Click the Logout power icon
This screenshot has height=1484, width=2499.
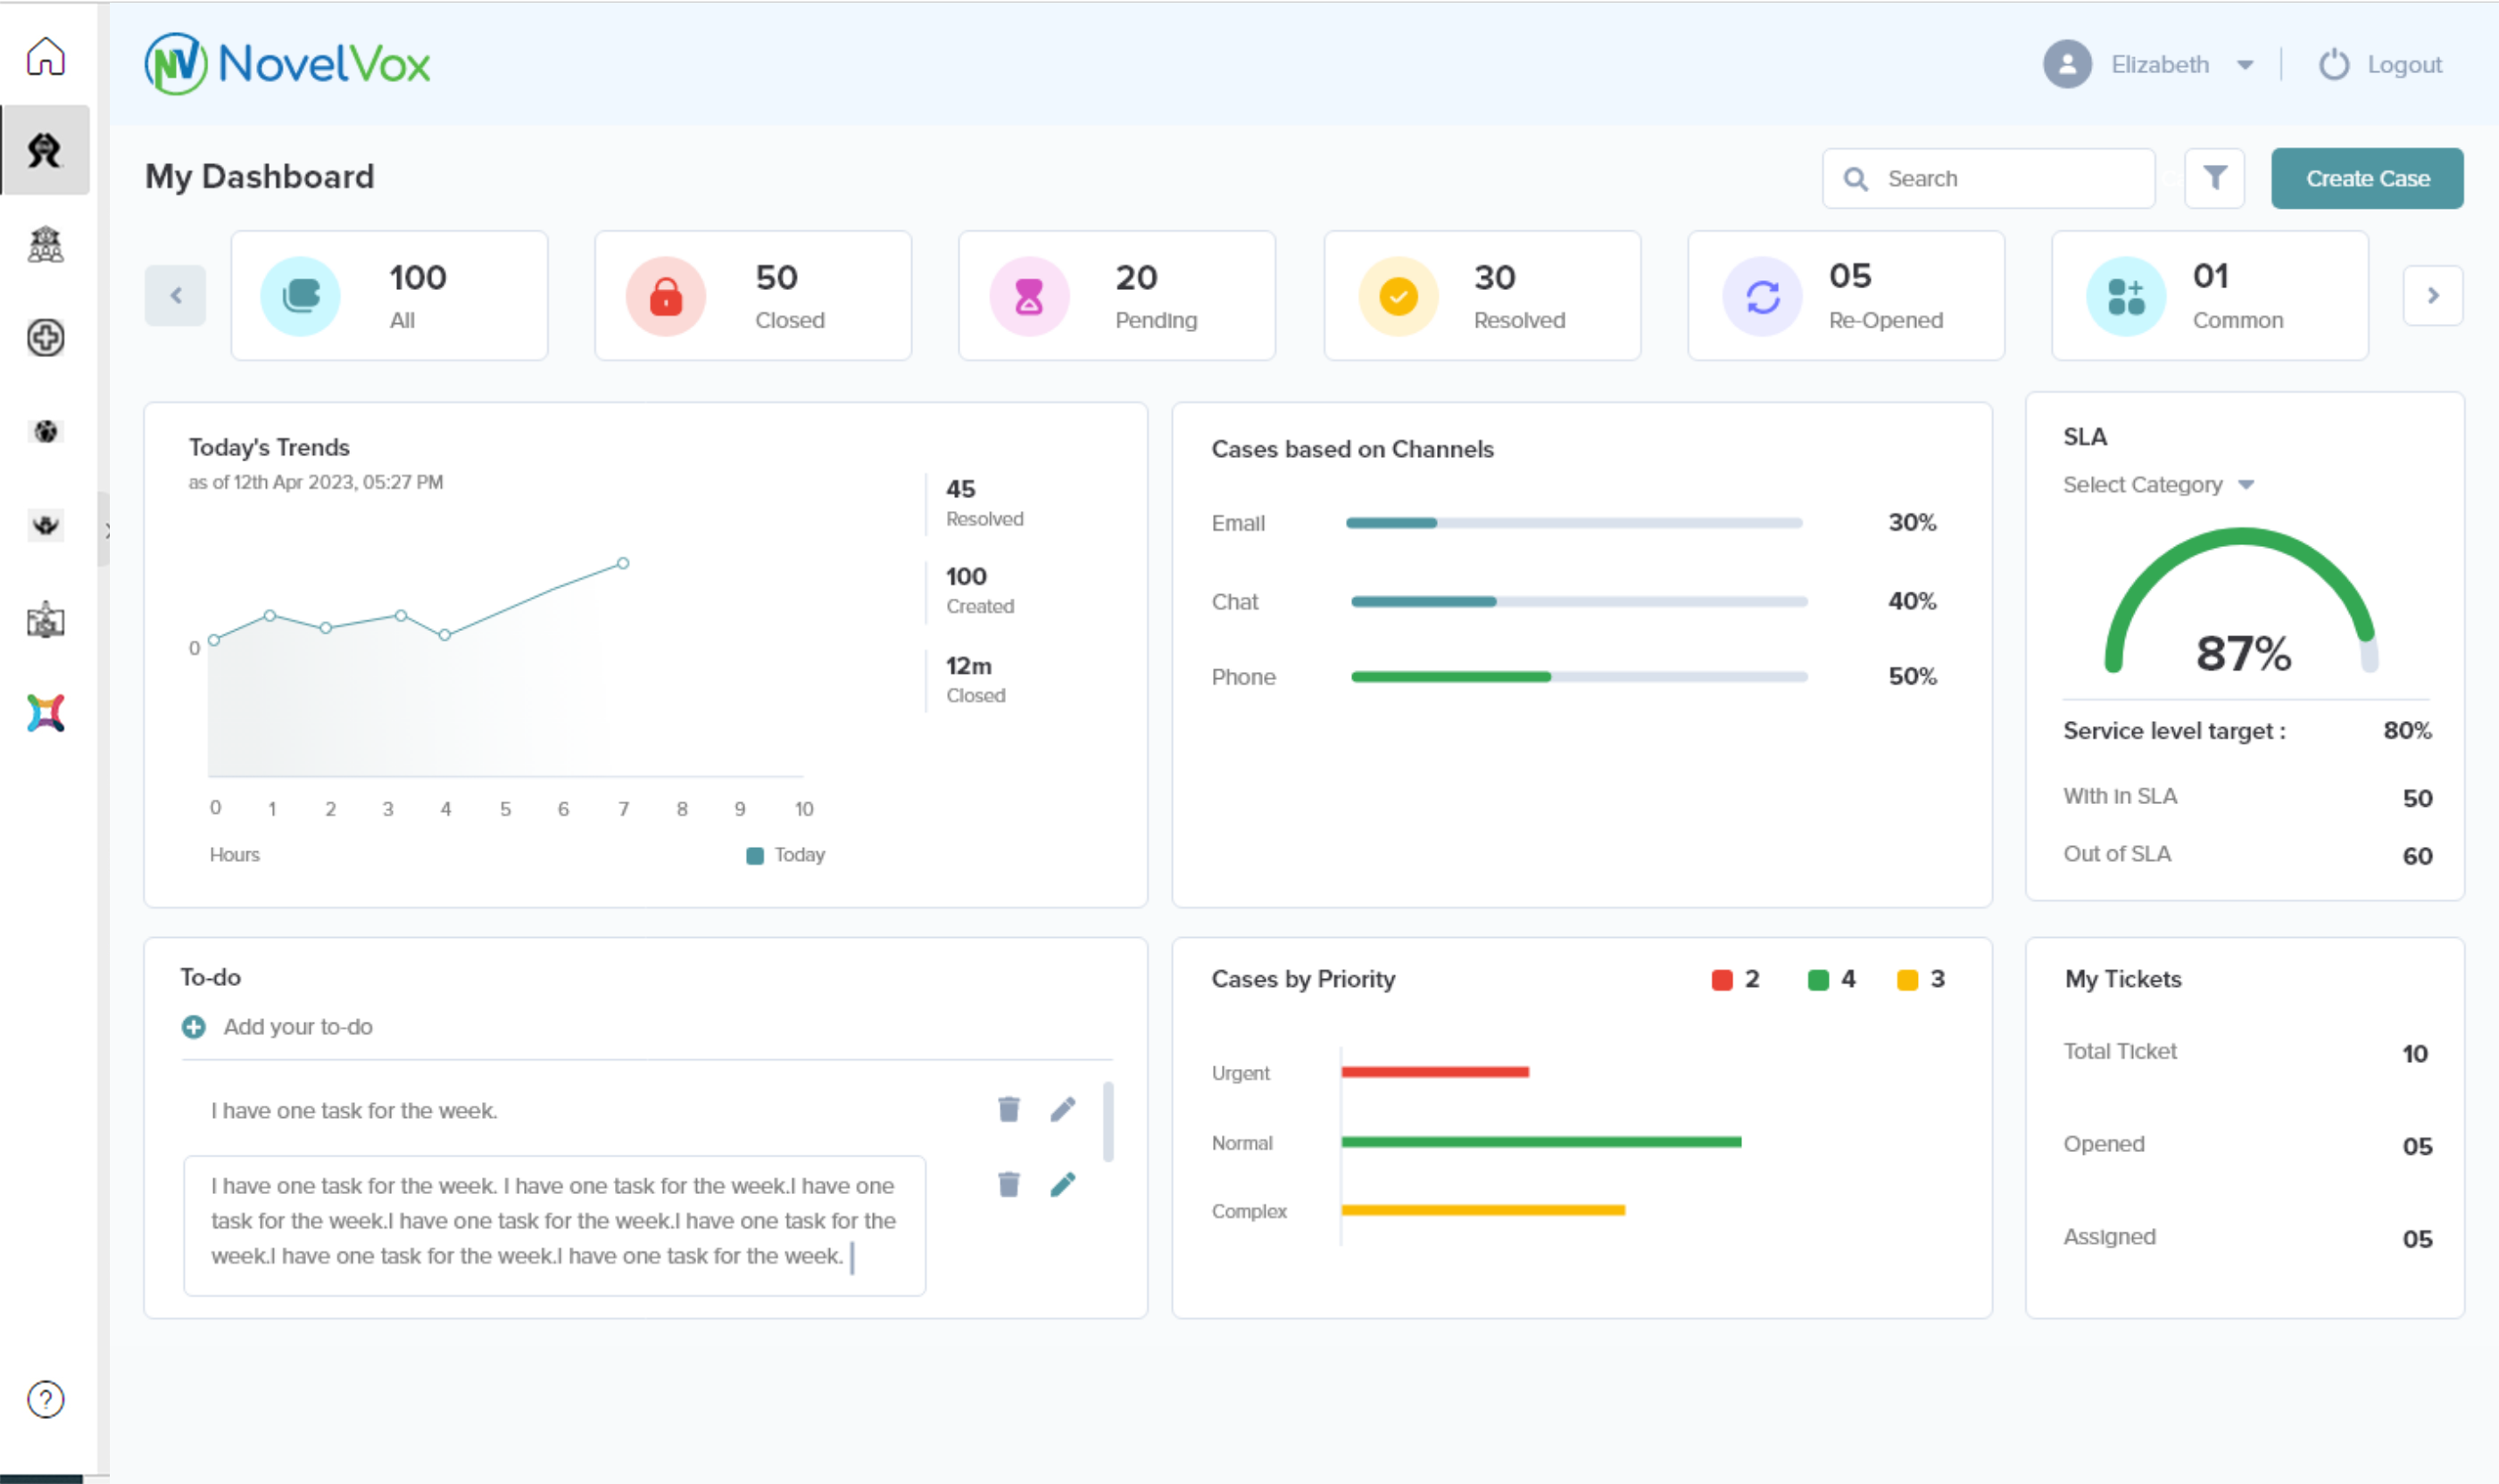click(2333, 65)
